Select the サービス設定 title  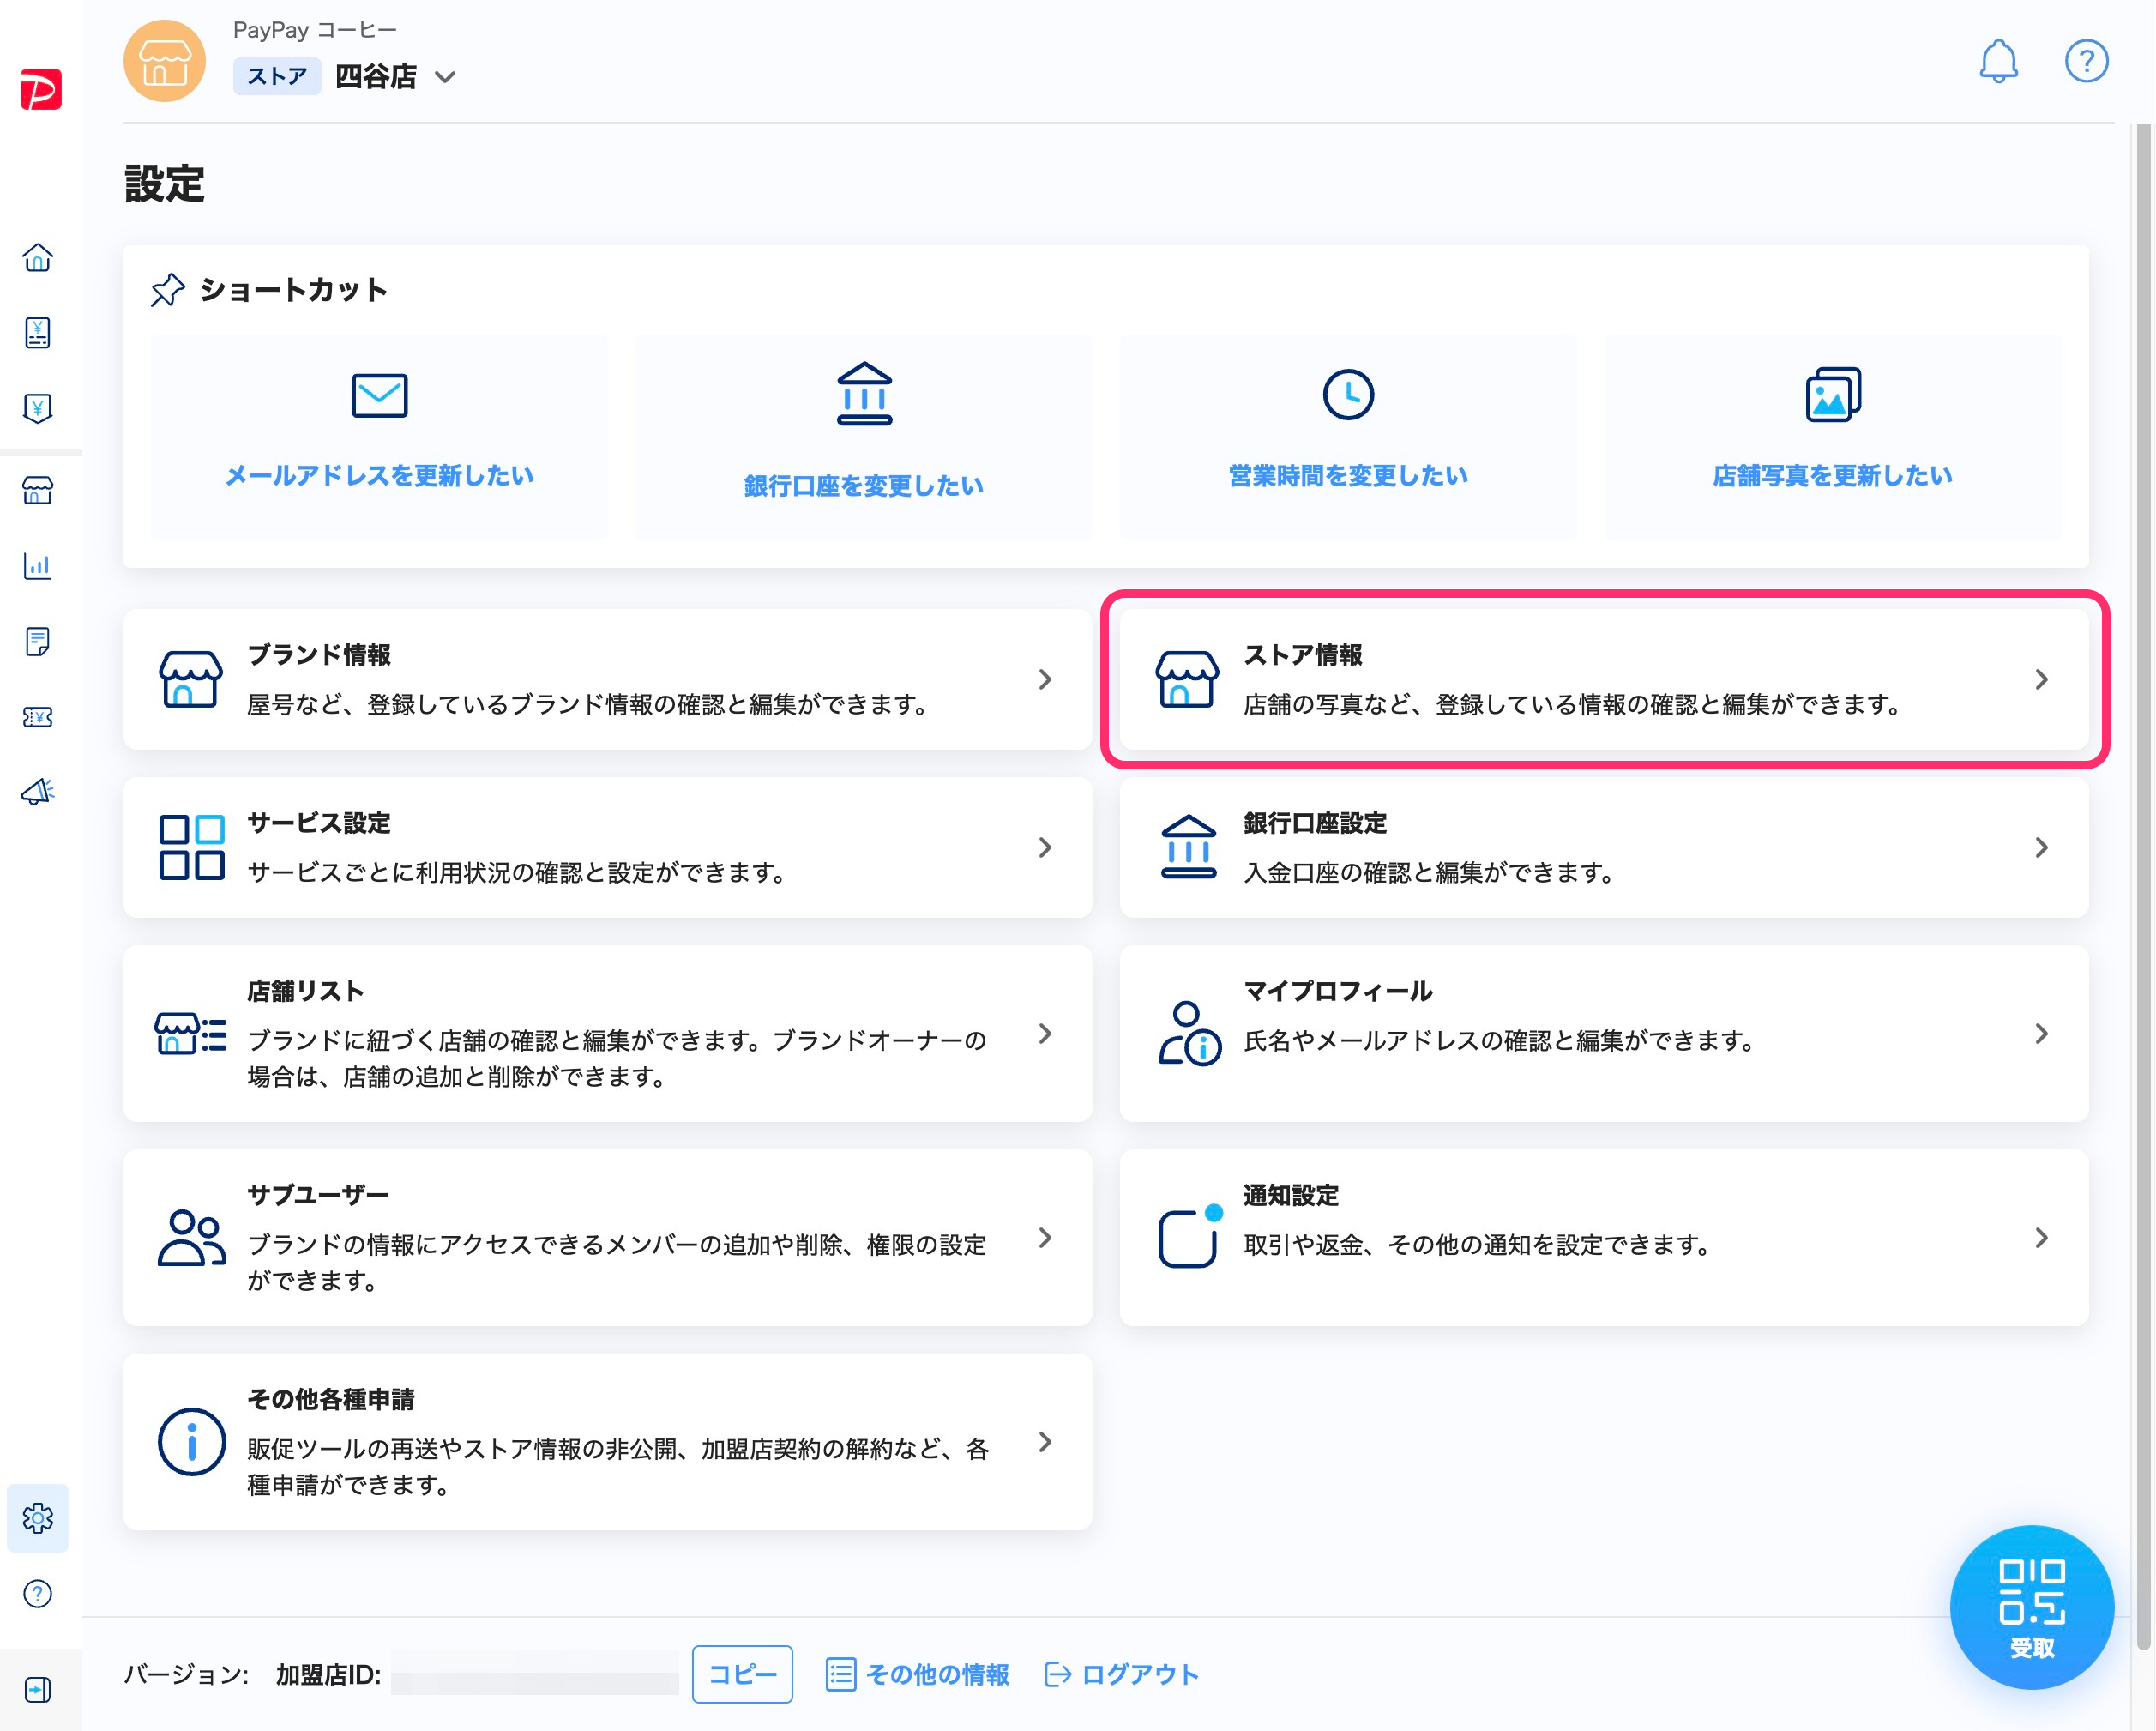point(319,823)
